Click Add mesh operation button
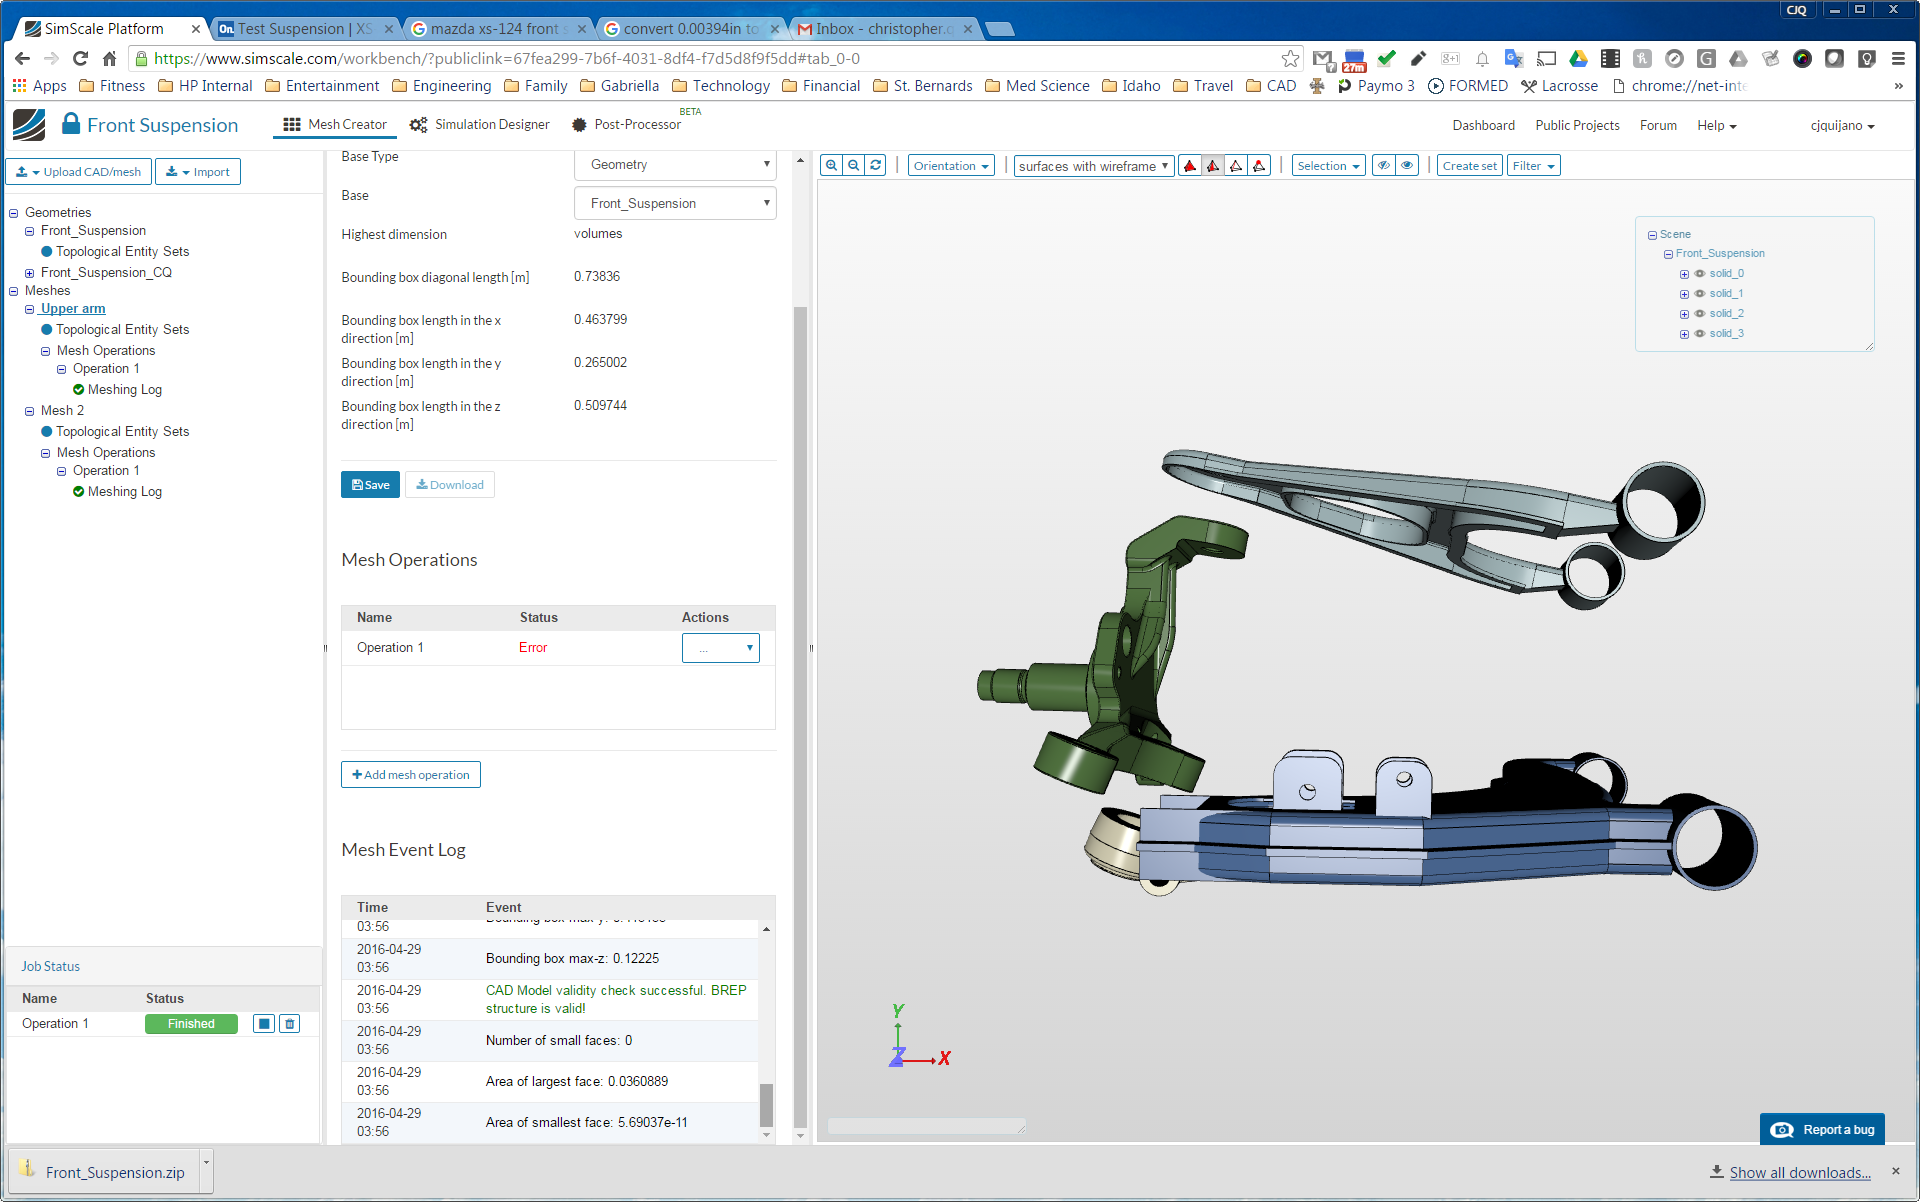 tap(411, 775)
